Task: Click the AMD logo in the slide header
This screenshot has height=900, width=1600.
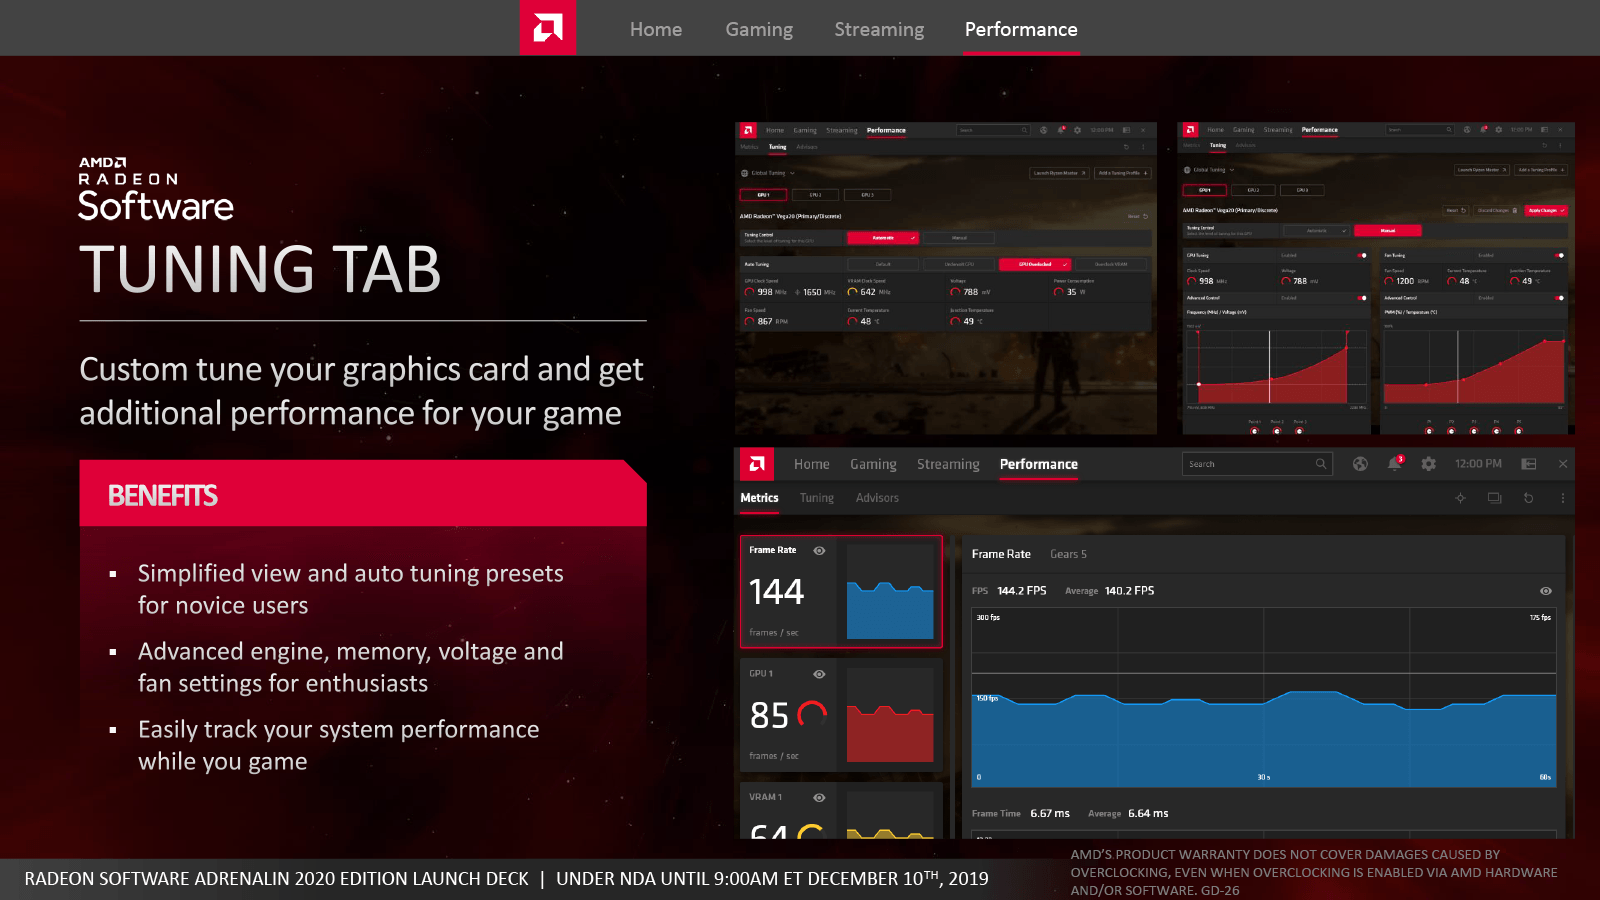Action: pyautogui.click(x=548, y=28)
